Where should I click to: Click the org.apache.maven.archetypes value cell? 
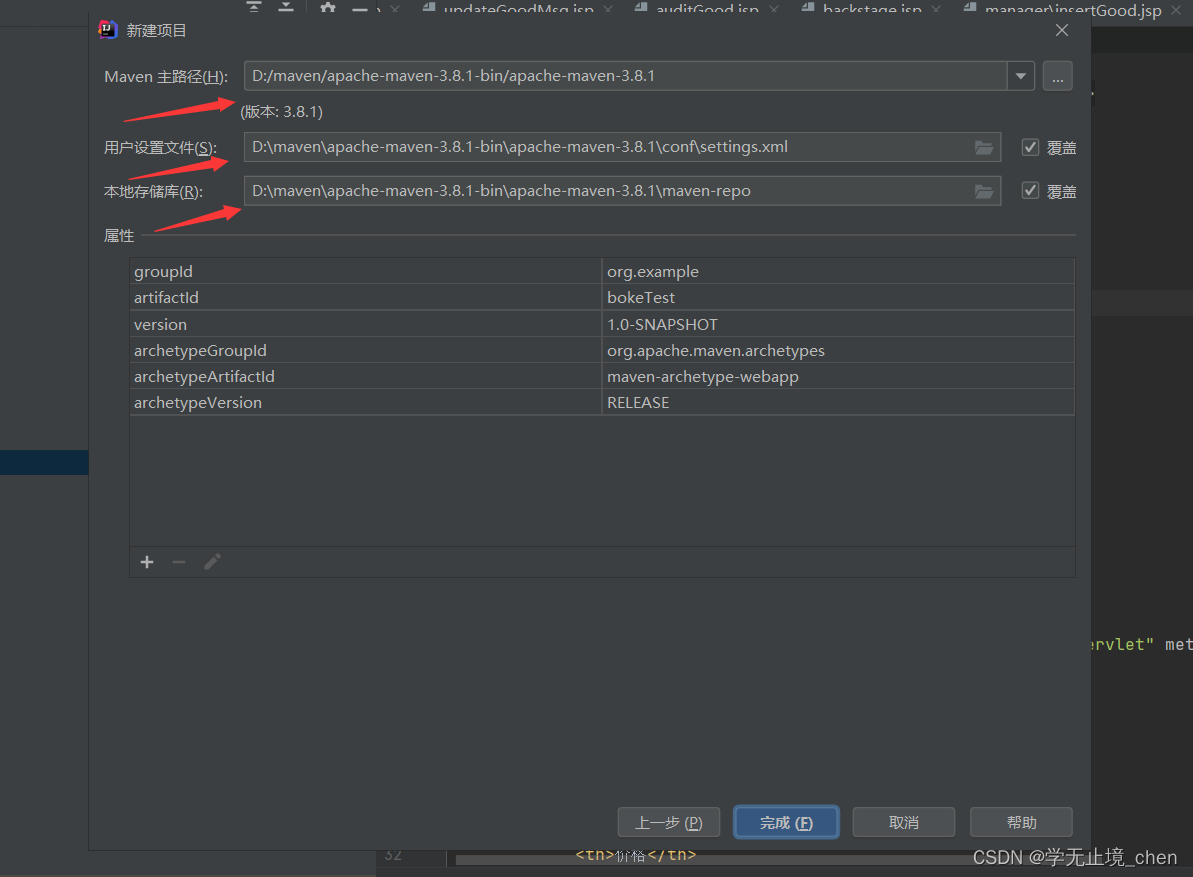pos(838,350)
